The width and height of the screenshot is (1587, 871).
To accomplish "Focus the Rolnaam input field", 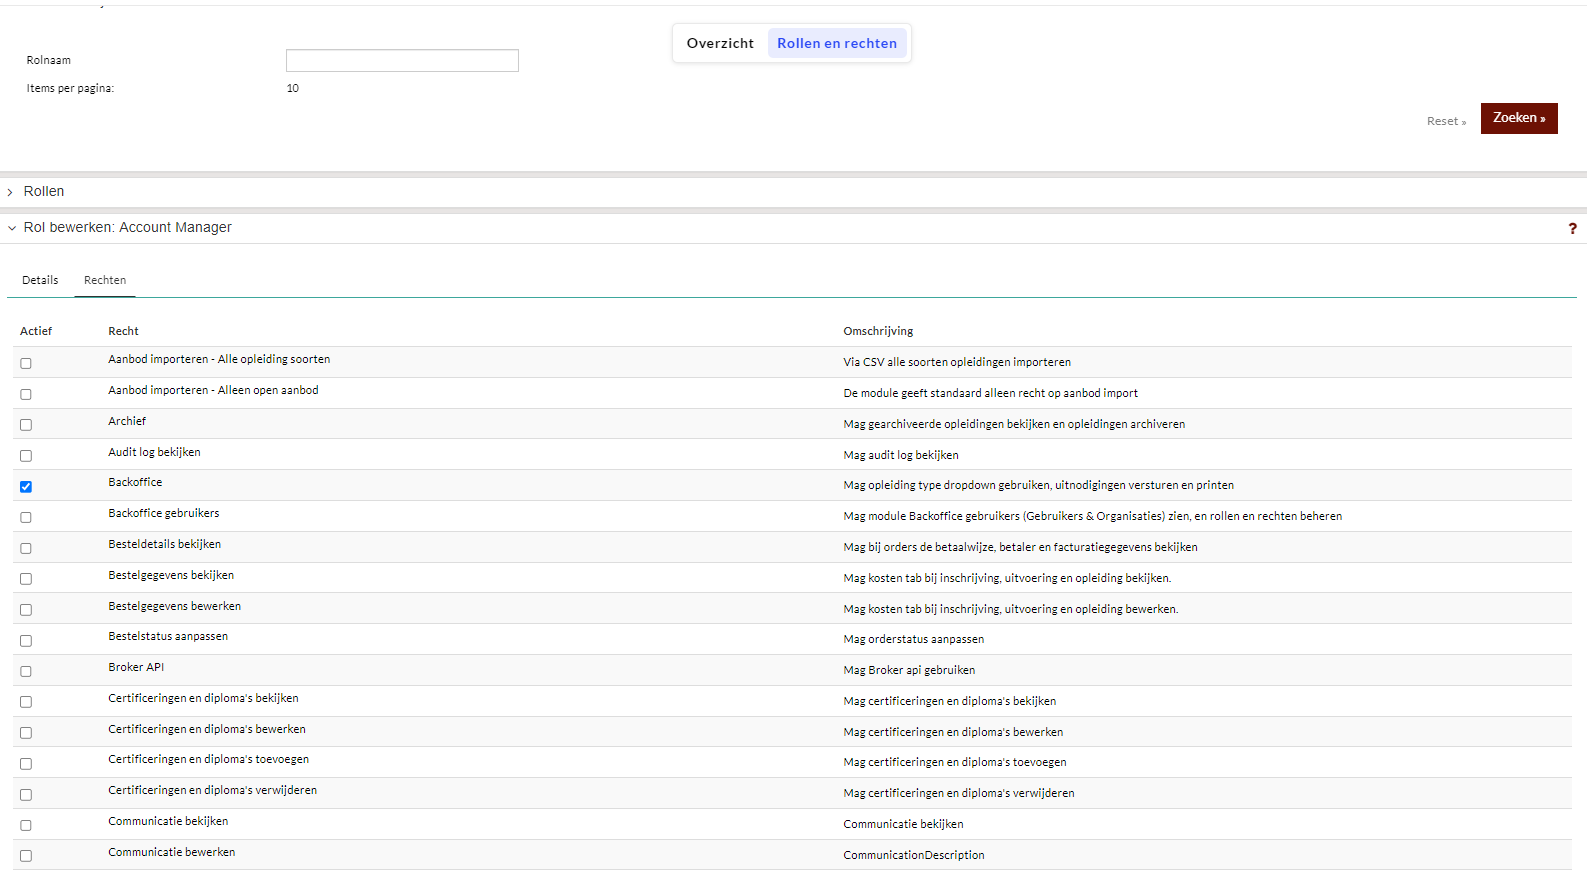I will [x=402, y=61].
